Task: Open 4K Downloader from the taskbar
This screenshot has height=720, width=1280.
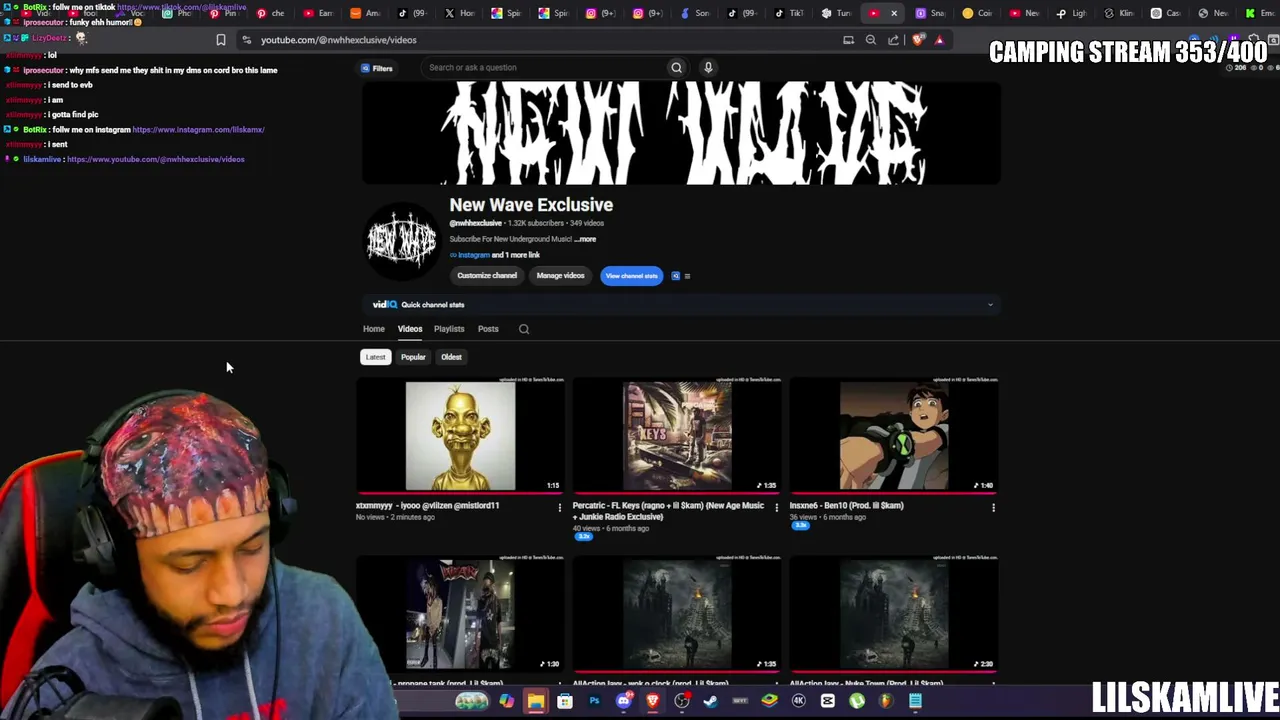Action: [799, 701]
